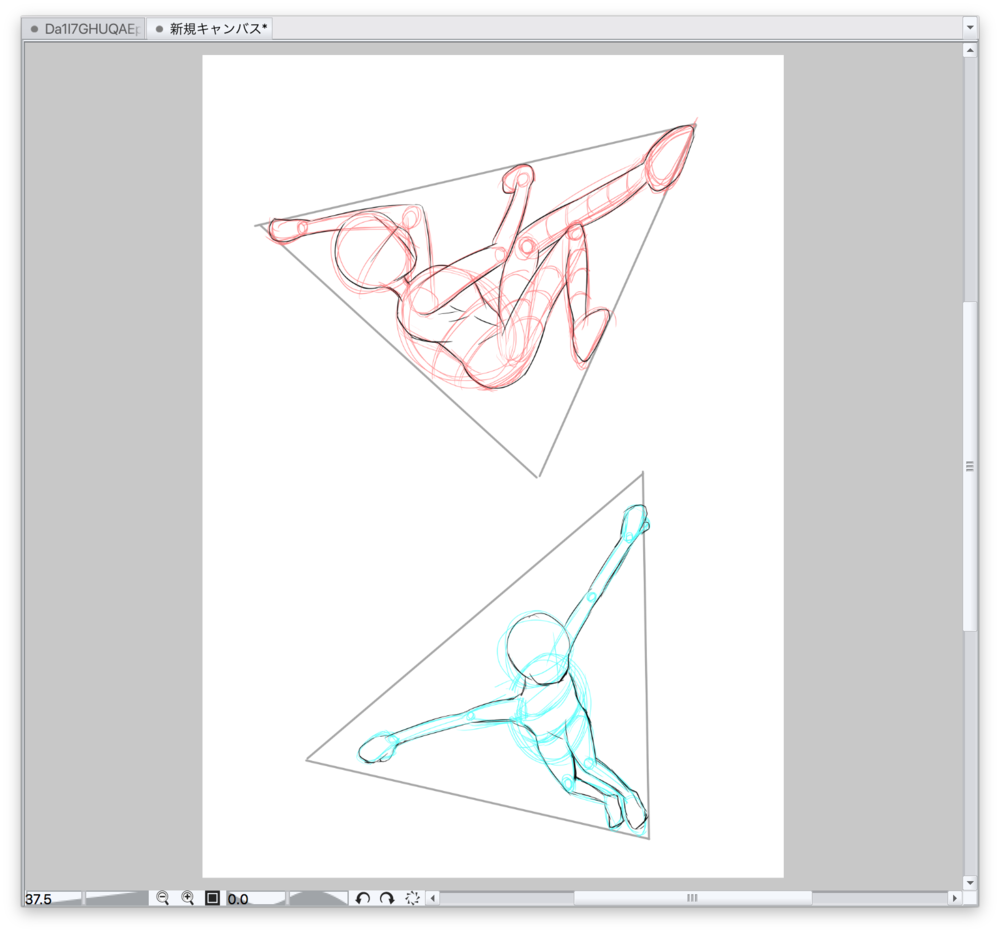1000x933 pixels.
Task: Rotate canvas left with the counterclockwise arrow
Action: coord(363,898)
